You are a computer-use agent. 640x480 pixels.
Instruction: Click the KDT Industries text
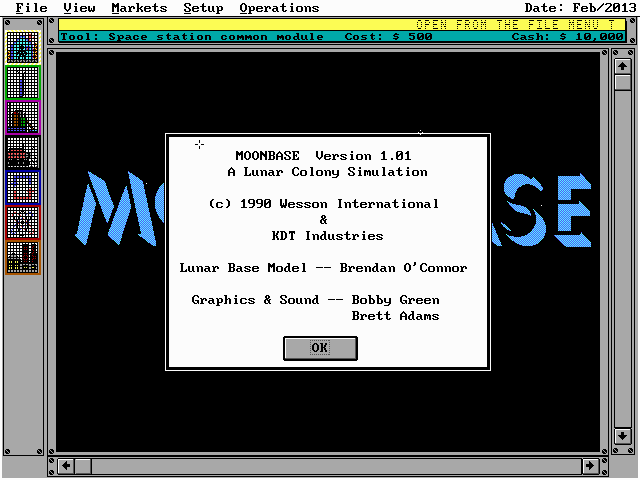[x=327, y=236]
